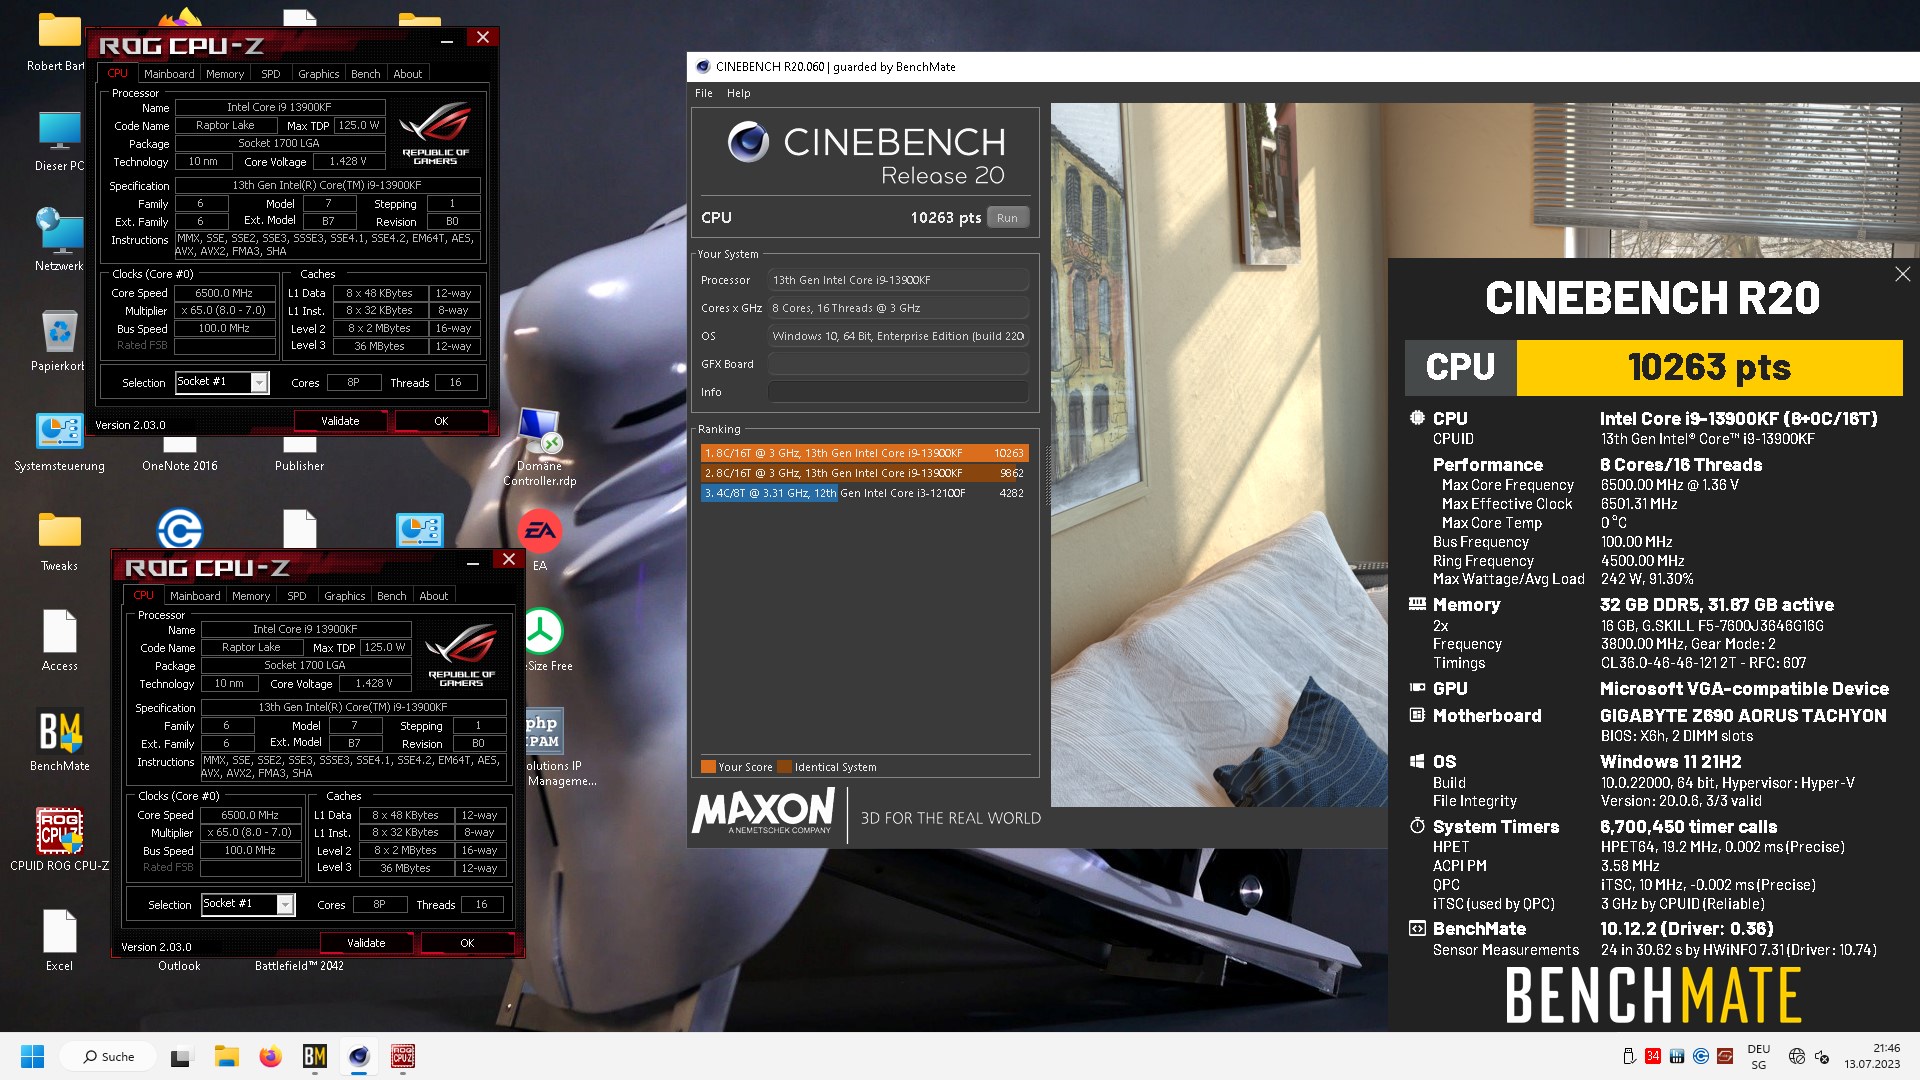Click the GFX Board field in Cinebench

[x=898, y=364]
